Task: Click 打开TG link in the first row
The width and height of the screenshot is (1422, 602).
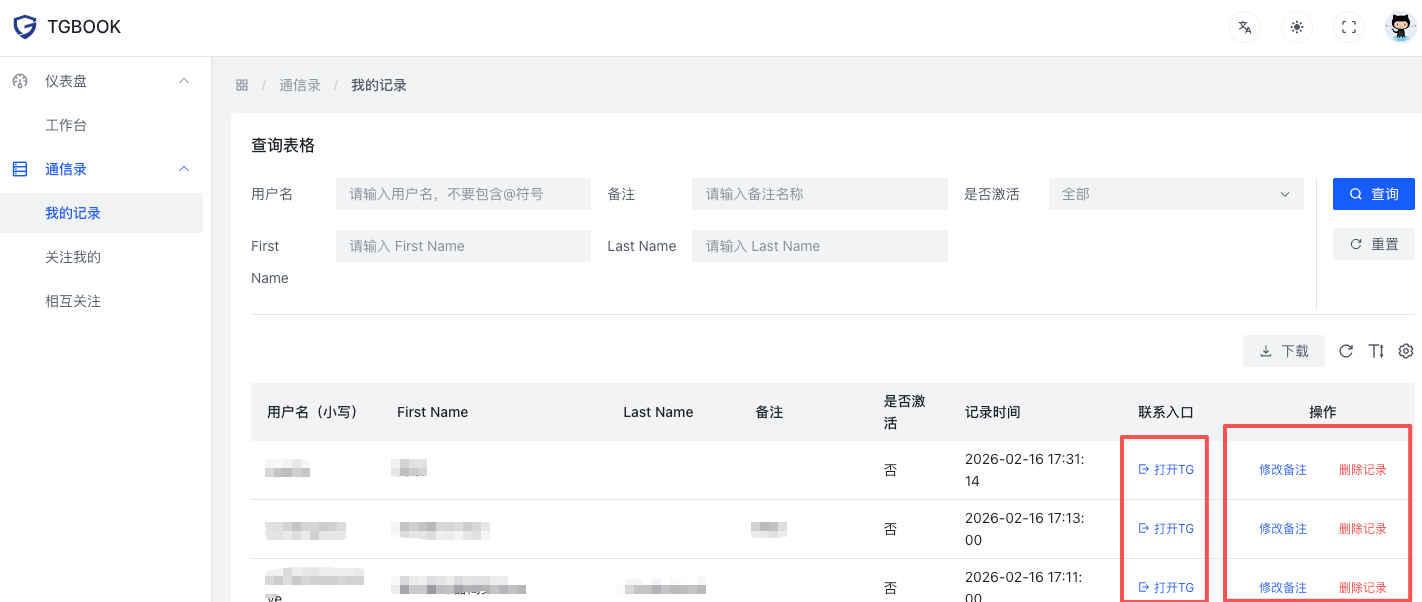Action: pos(1166,470)
